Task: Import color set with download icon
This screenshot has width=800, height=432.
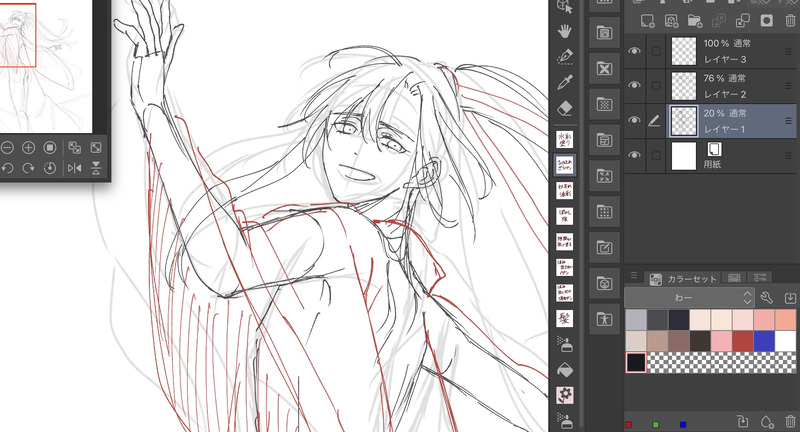Action: click(x=790, y=297)
